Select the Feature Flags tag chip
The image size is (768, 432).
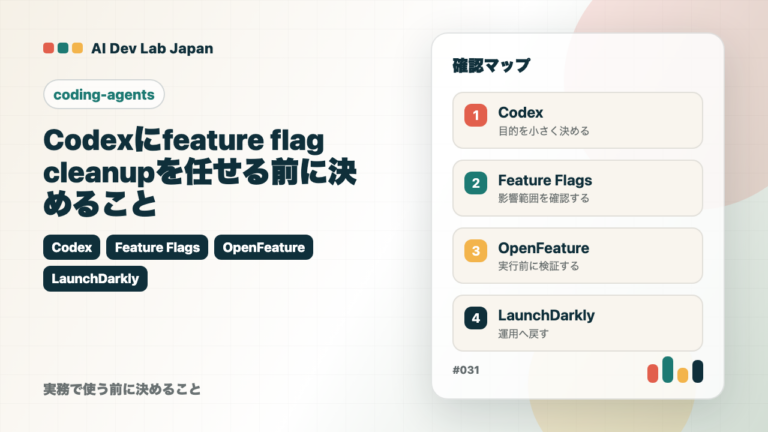click(157, 247)
